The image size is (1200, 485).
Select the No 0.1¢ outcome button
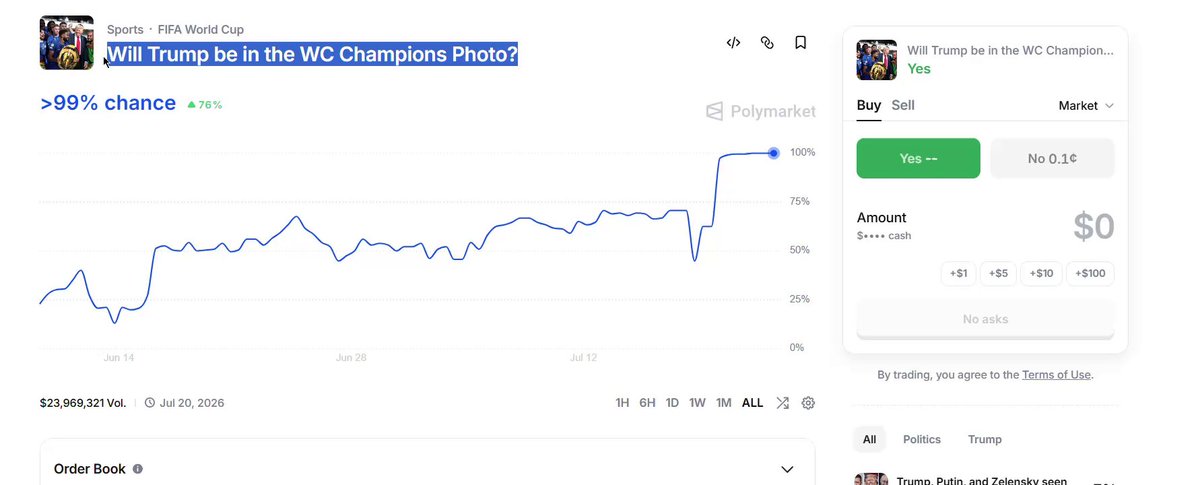[1052, 158]
